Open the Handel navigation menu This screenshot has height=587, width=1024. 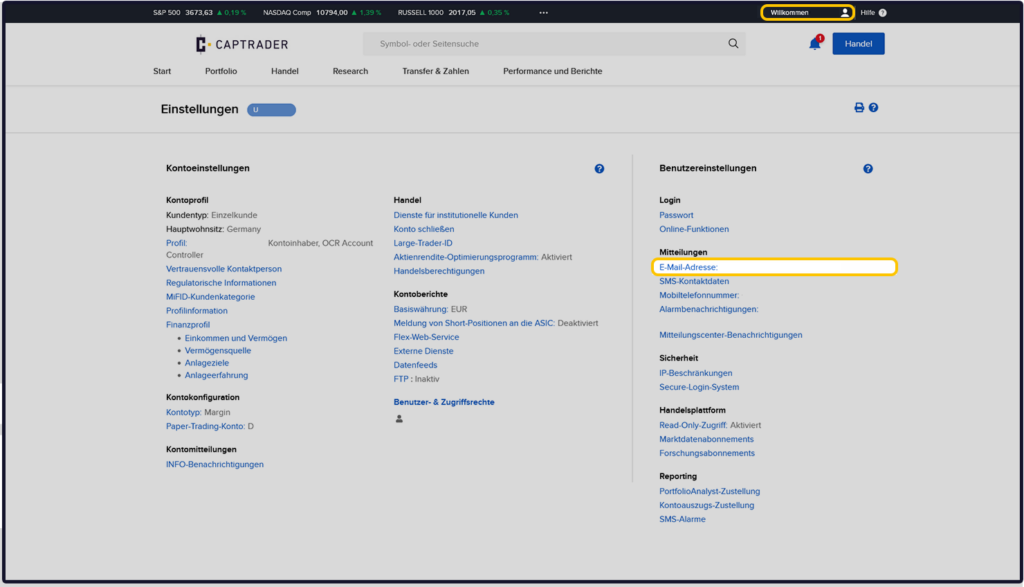click(x=285, y=71)
